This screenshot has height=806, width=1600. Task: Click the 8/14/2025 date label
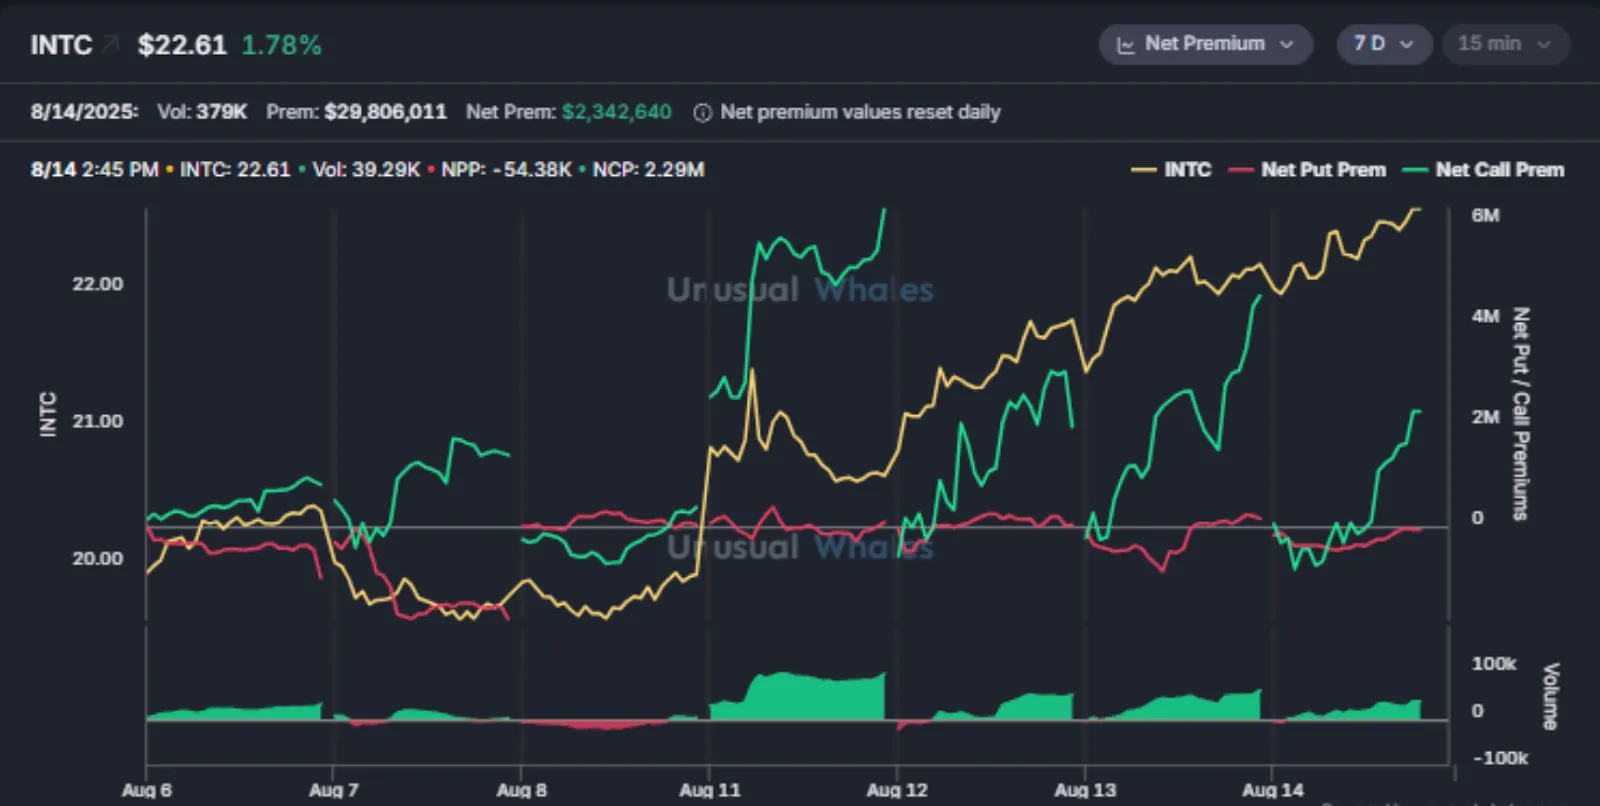[85, 112]
